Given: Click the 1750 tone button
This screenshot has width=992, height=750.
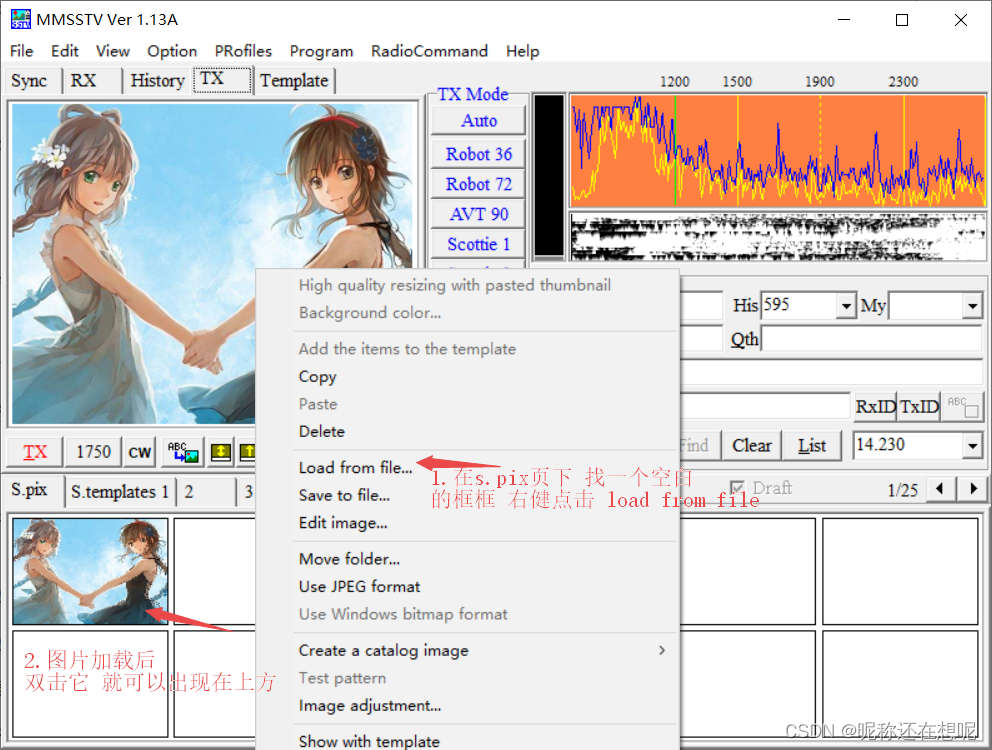Looking at the screenshot, I should click(x=94, y=452).
